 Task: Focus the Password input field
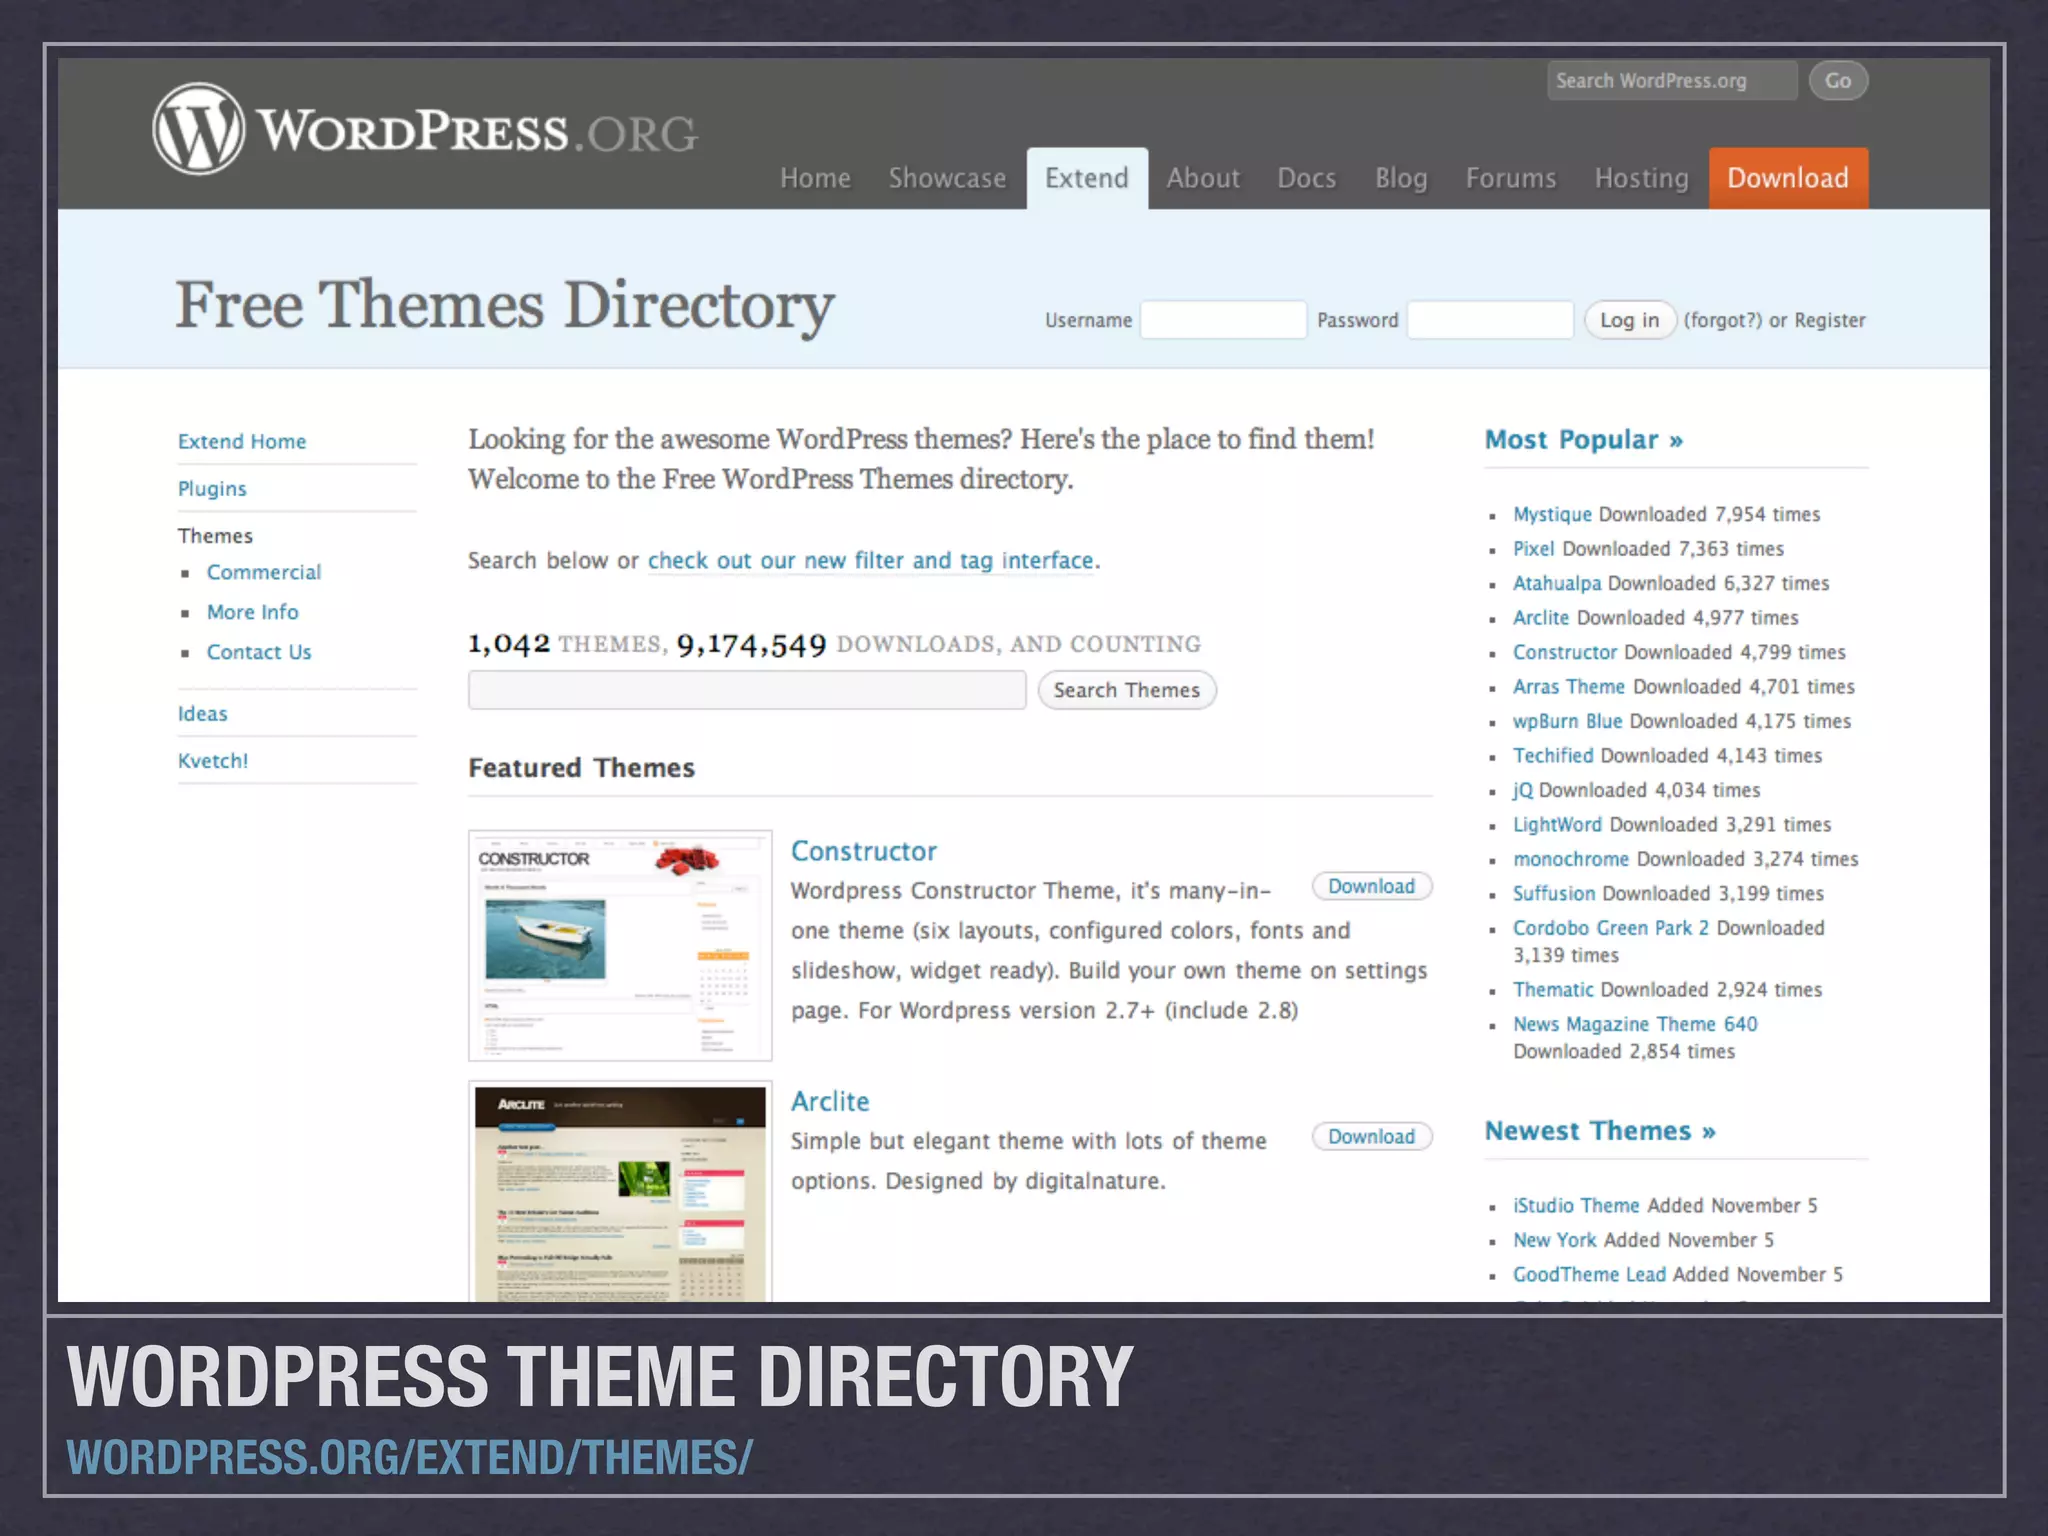[1490, 320]
